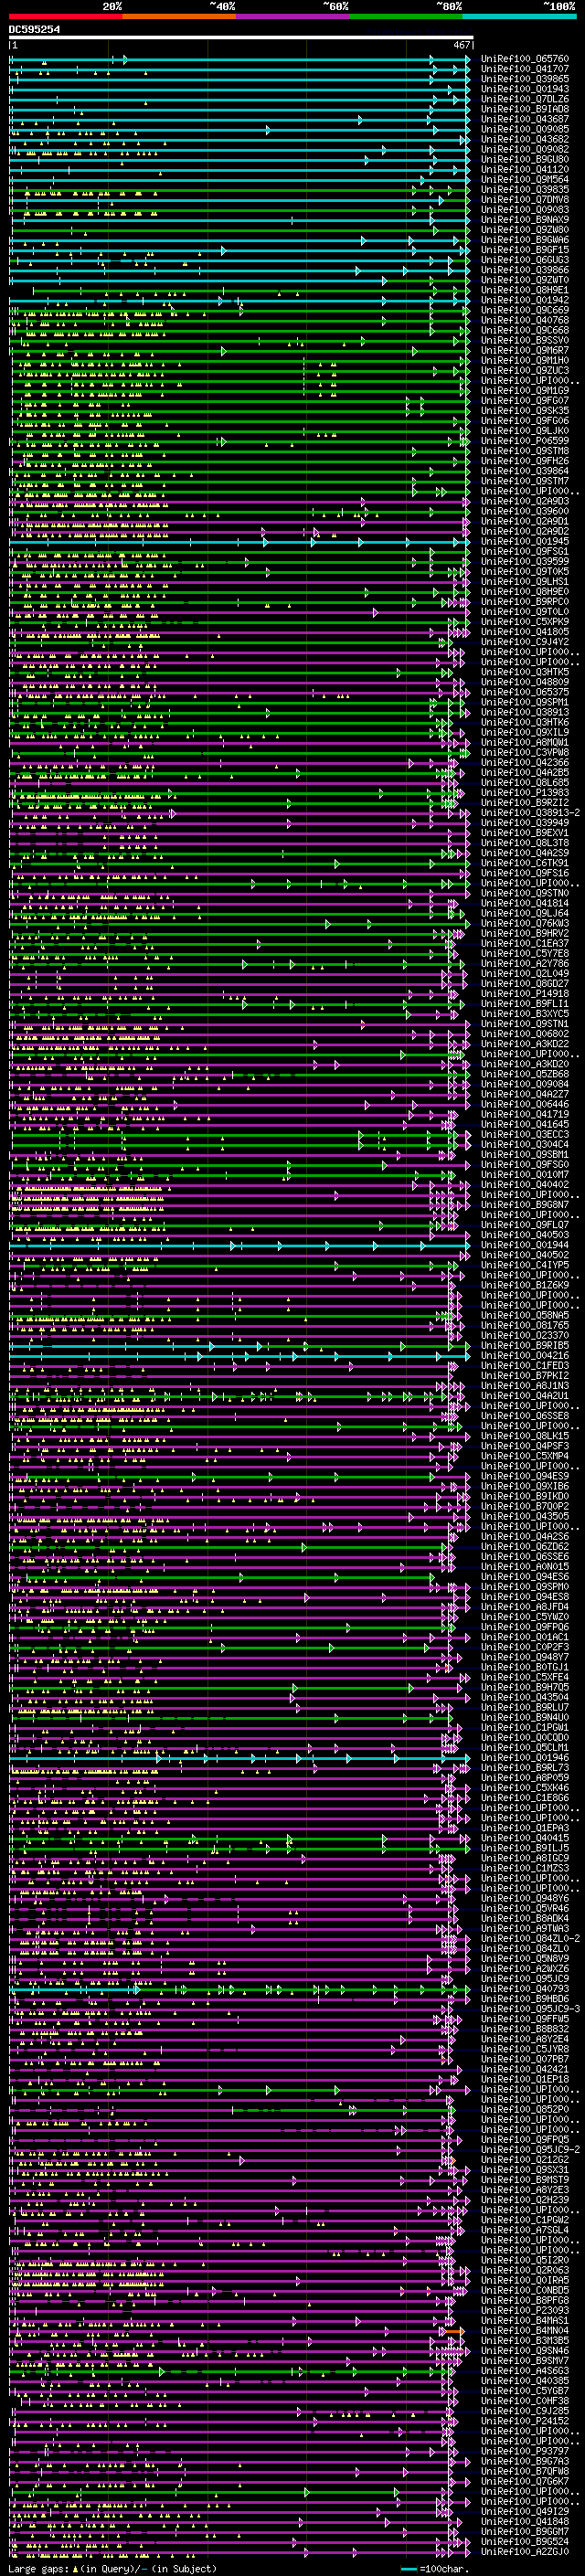Click the cyan ~100% identity legend segment

pos(519,16)
